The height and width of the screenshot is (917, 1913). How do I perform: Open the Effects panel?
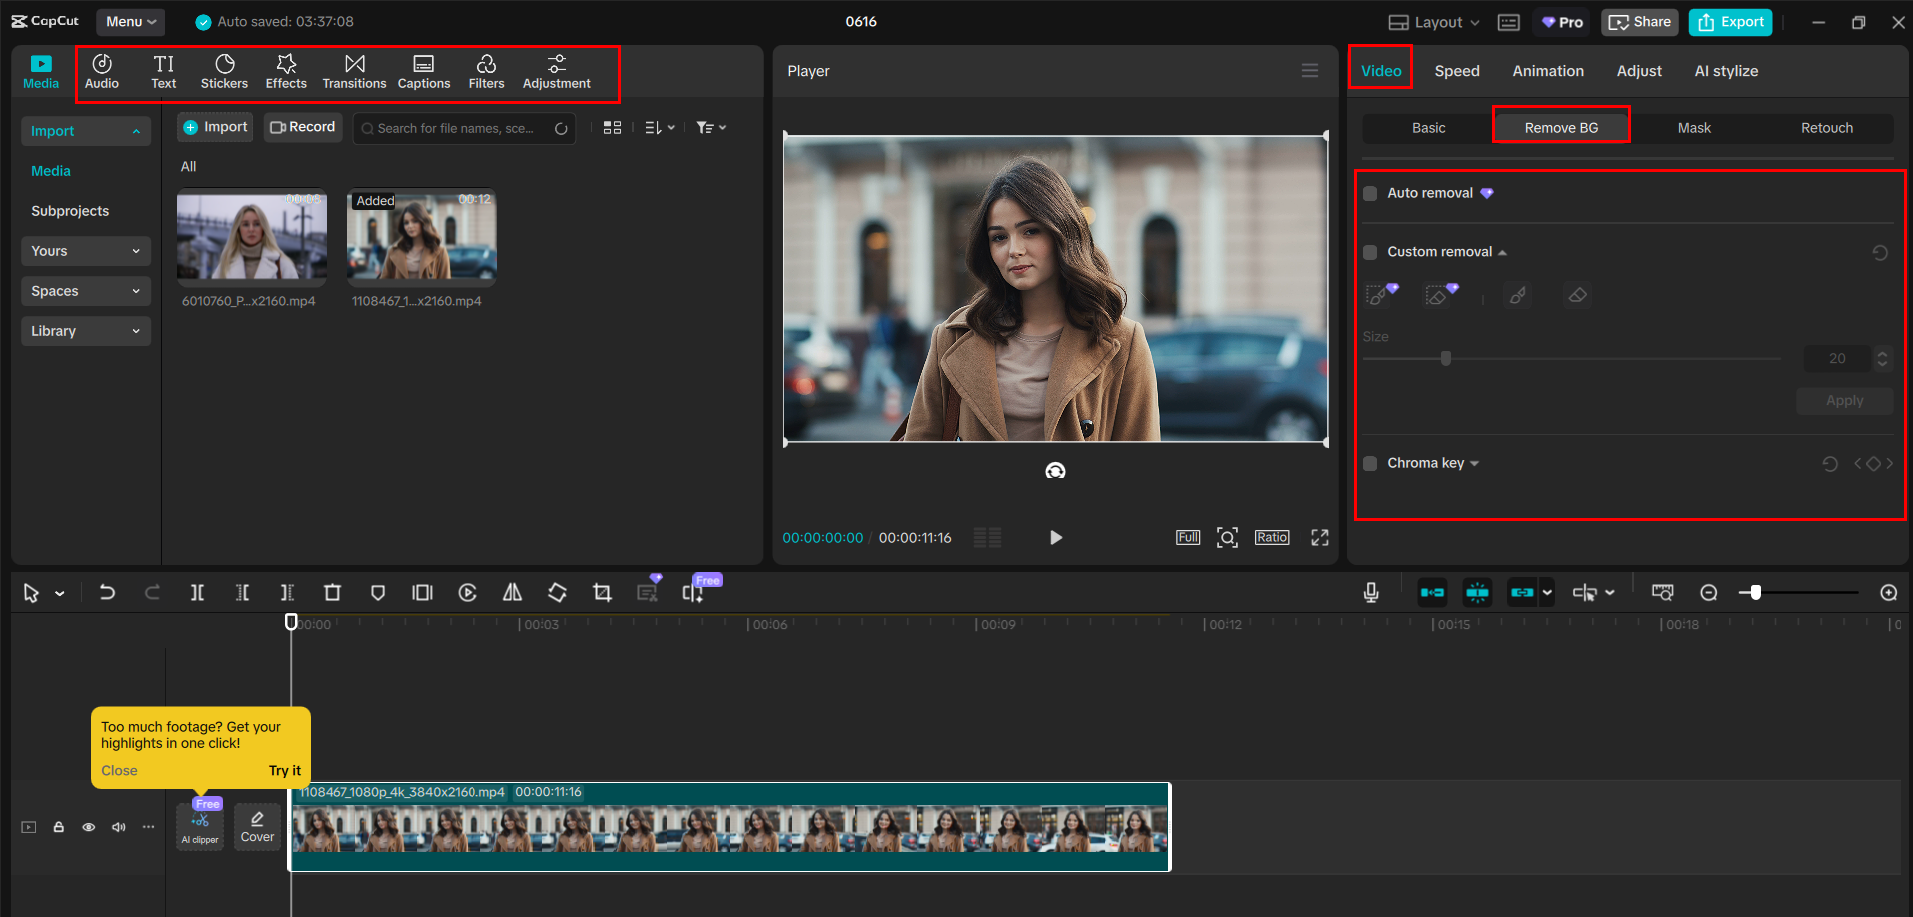tap(286, 70)
